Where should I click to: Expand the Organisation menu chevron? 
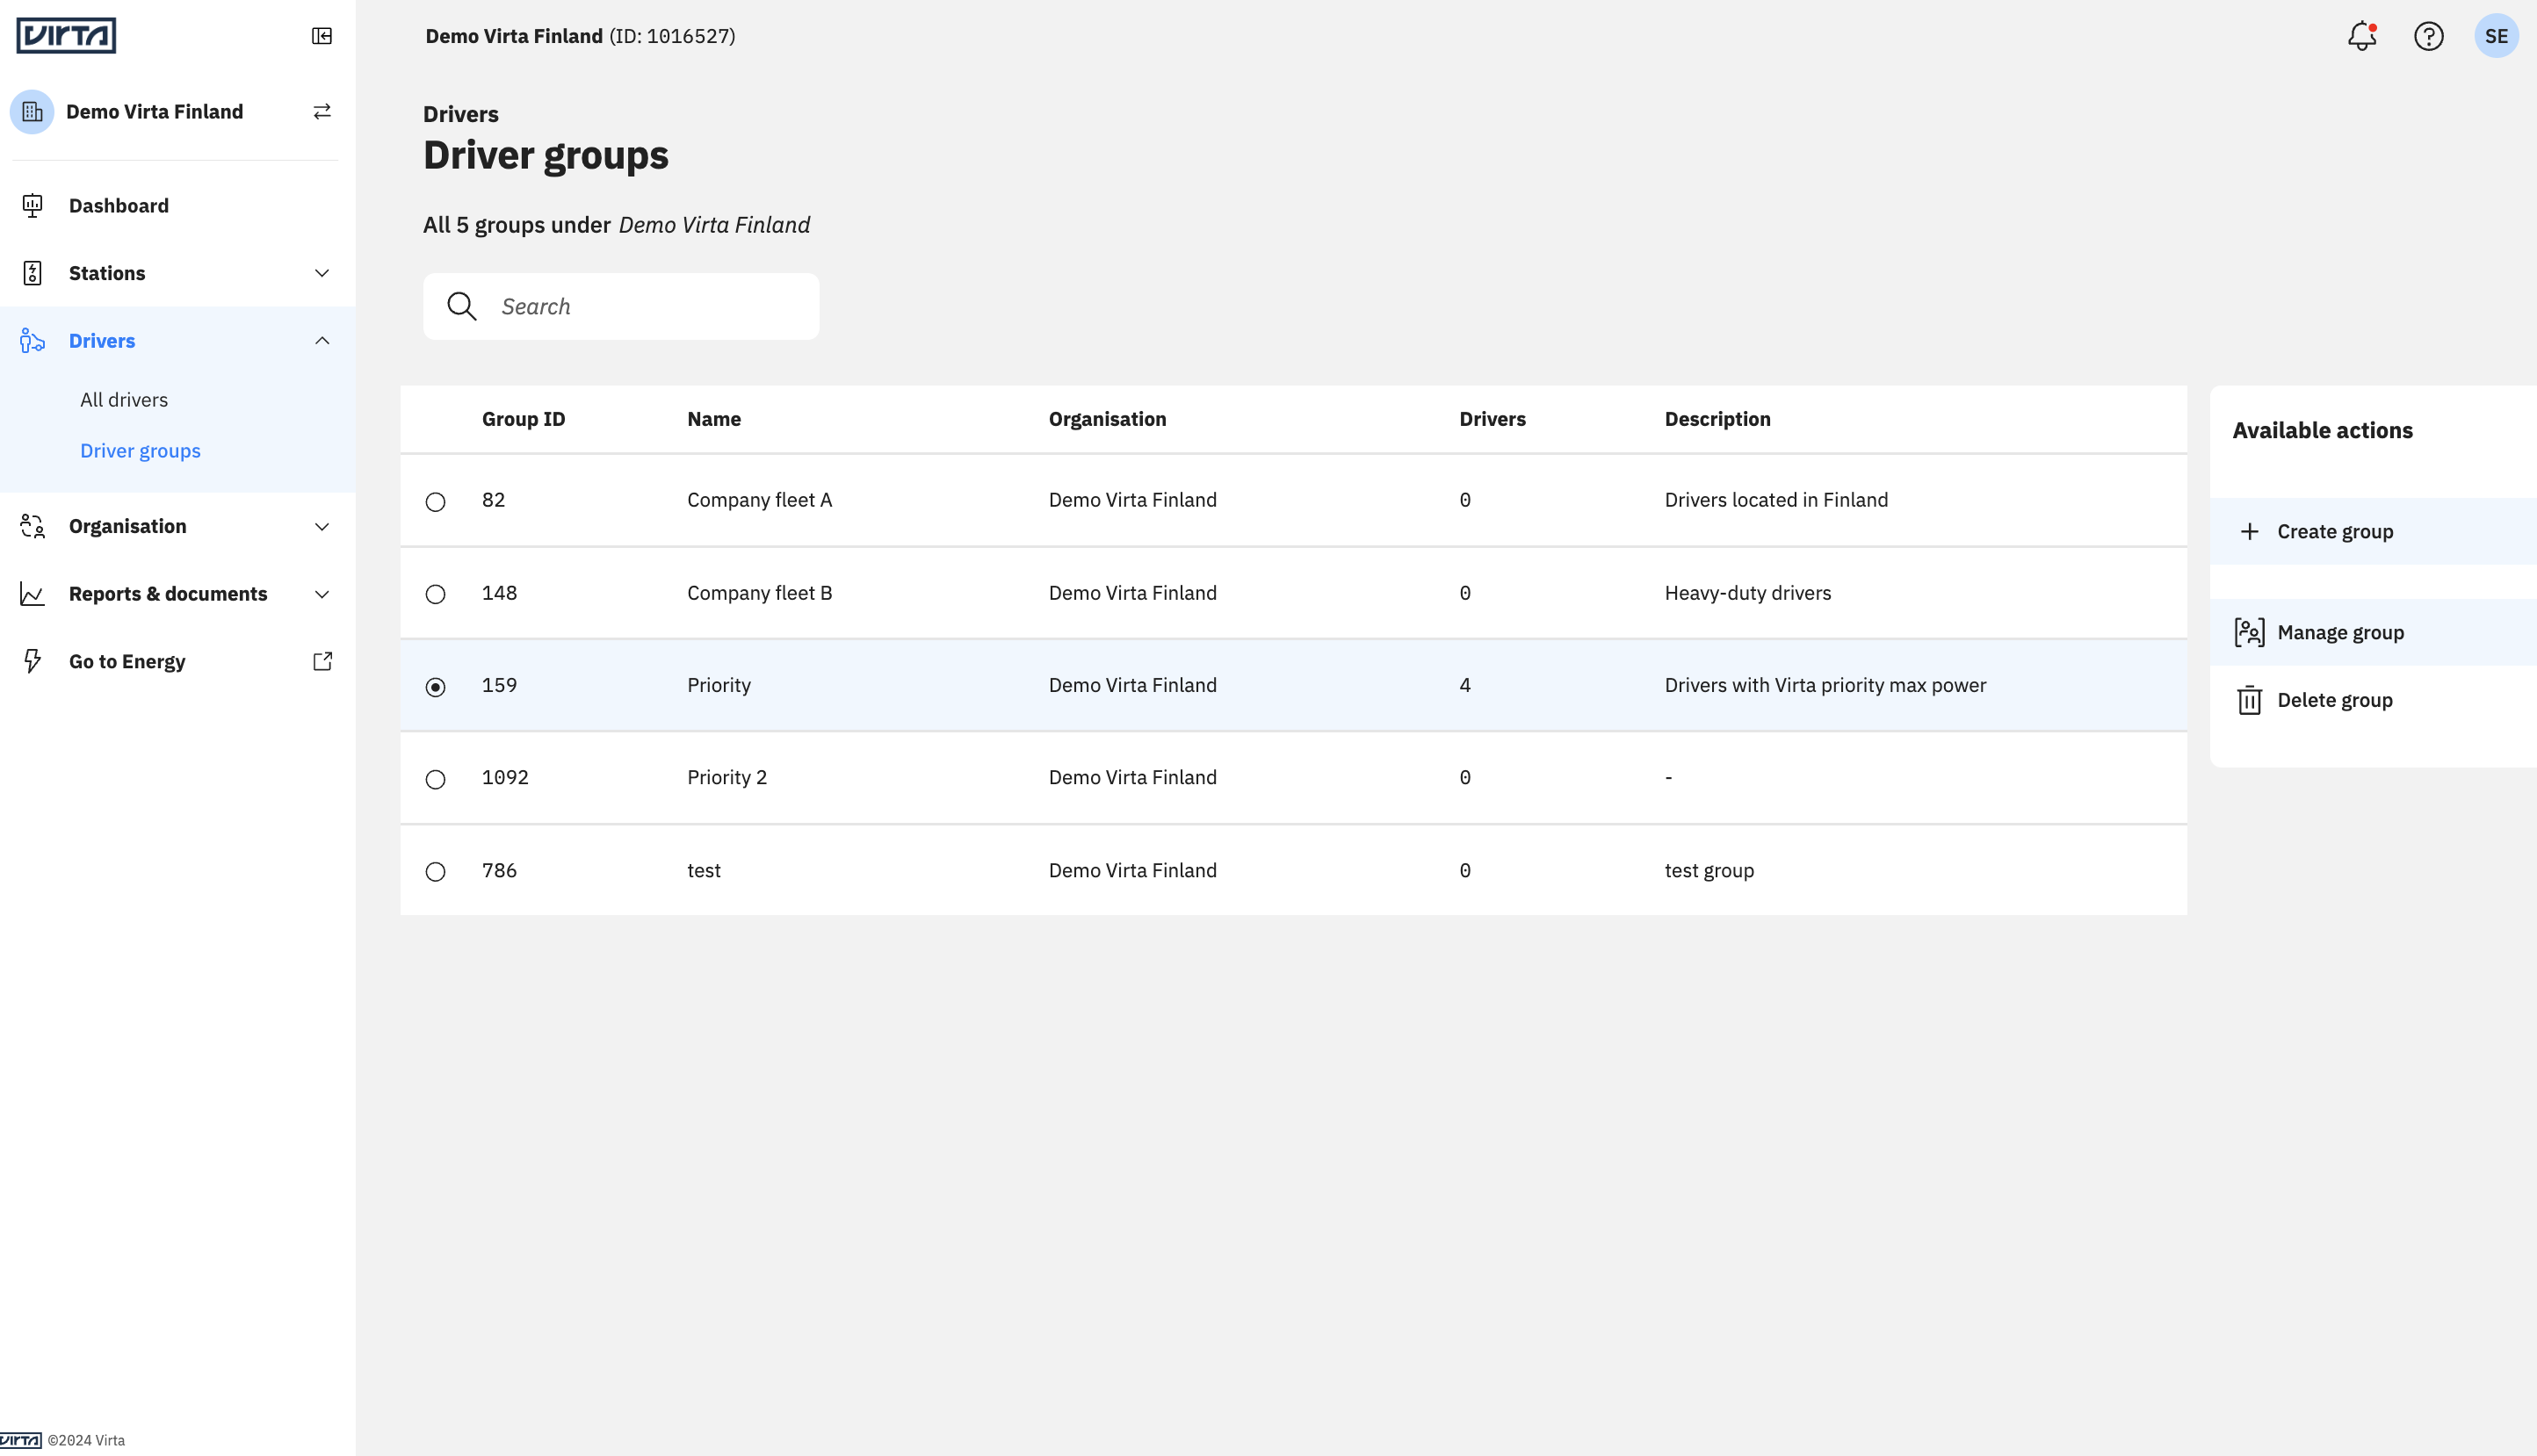click(322, 526)
